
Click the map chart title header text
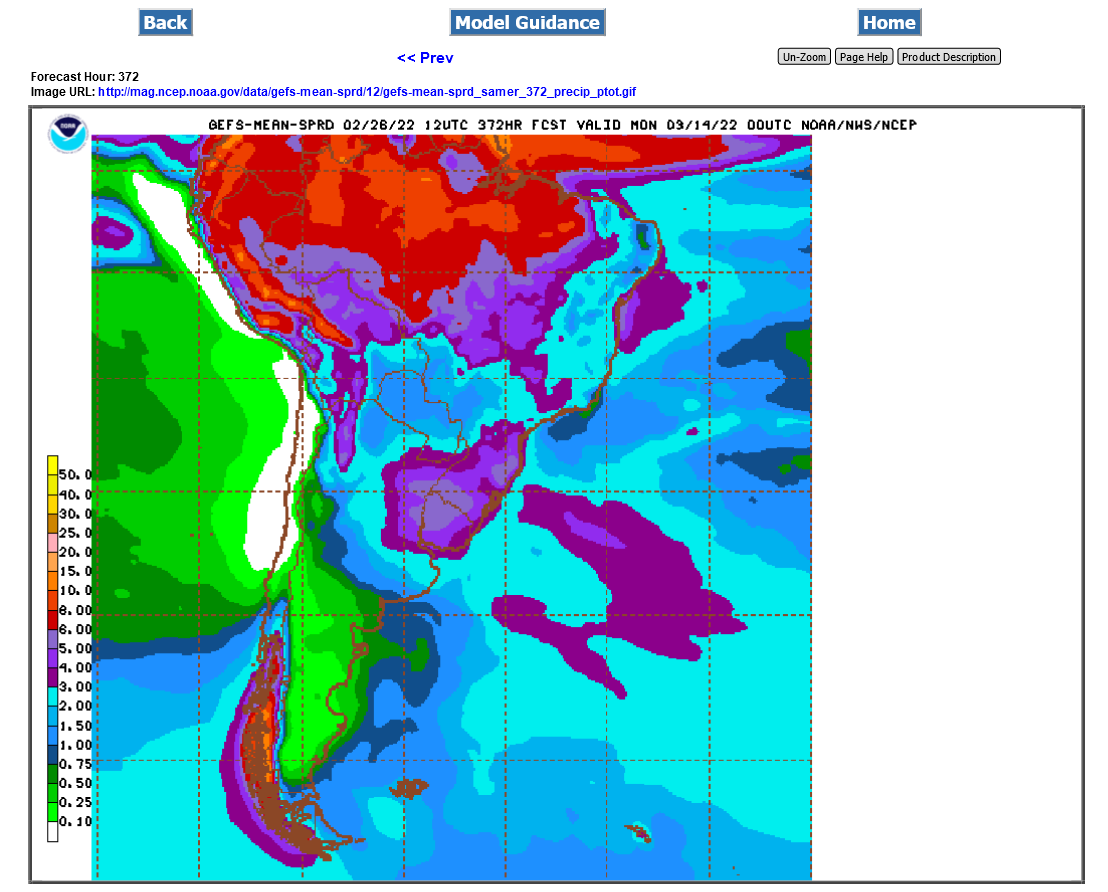click(x=562, y=125)
